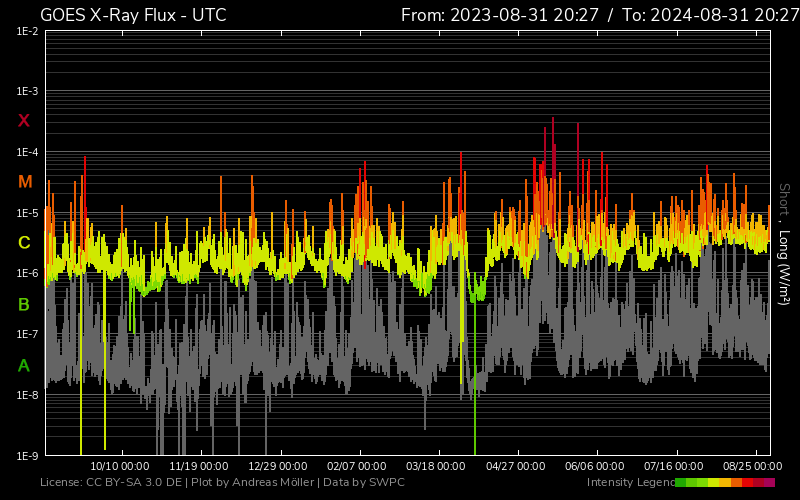Click the green end of intensity legend bar
Screen dimensions: 800x500
coord(681,483)
